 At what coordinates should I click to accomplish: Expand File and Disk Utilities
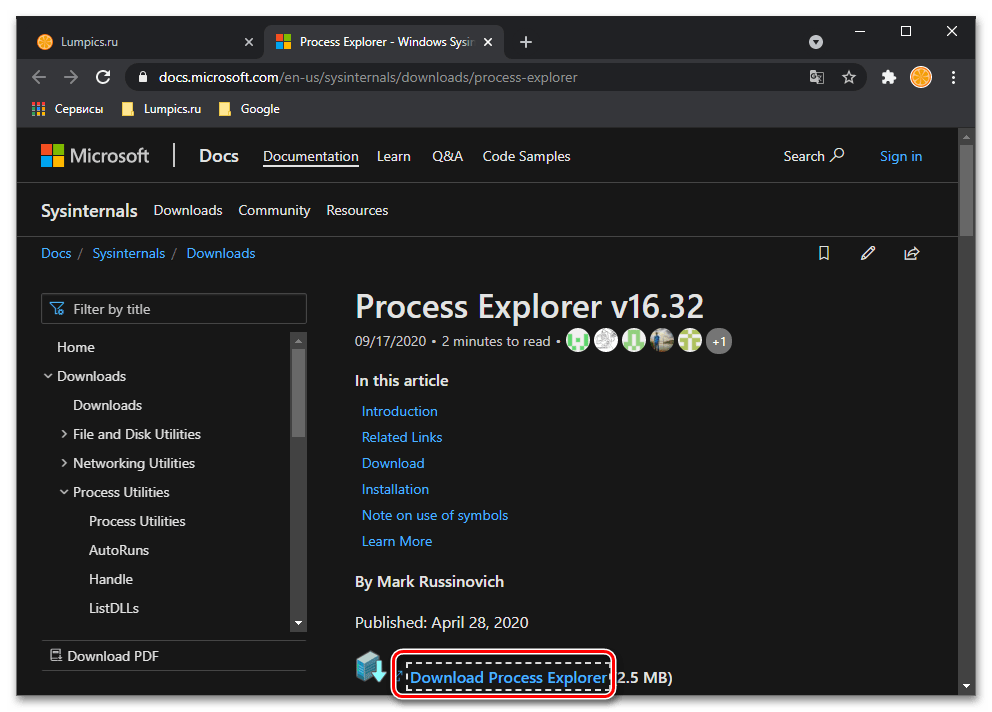point(64,434)
